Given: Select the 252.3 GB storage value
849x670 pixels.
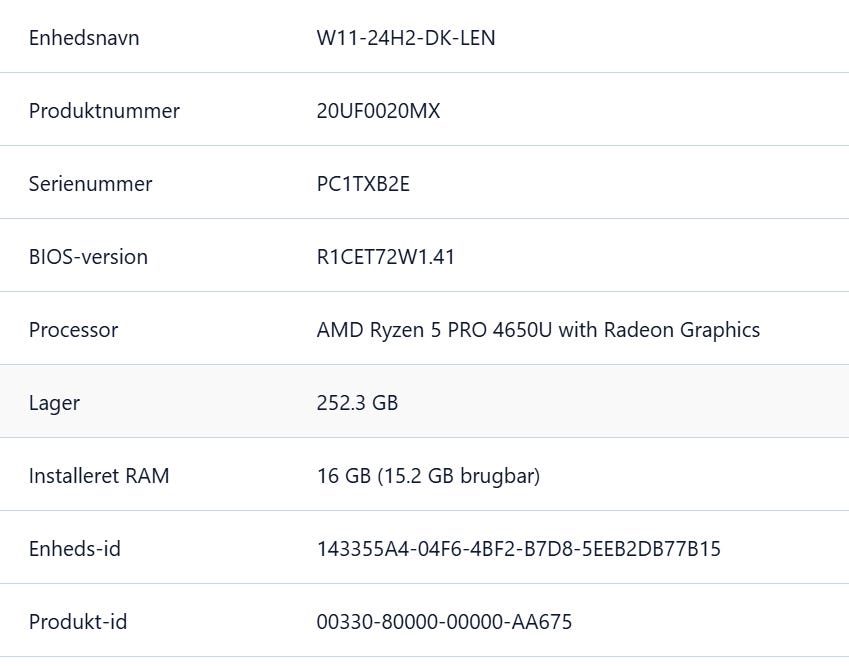Looking at the screenshot, I should click(357, 403).
